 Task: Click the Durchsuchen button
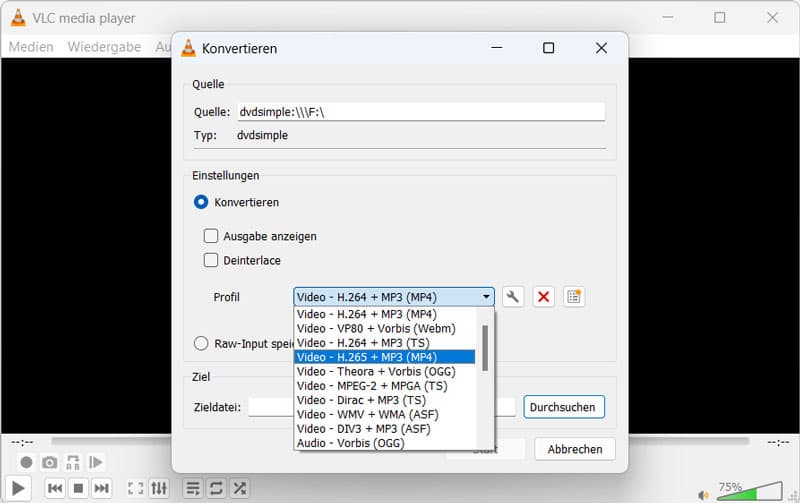(564, 407)
